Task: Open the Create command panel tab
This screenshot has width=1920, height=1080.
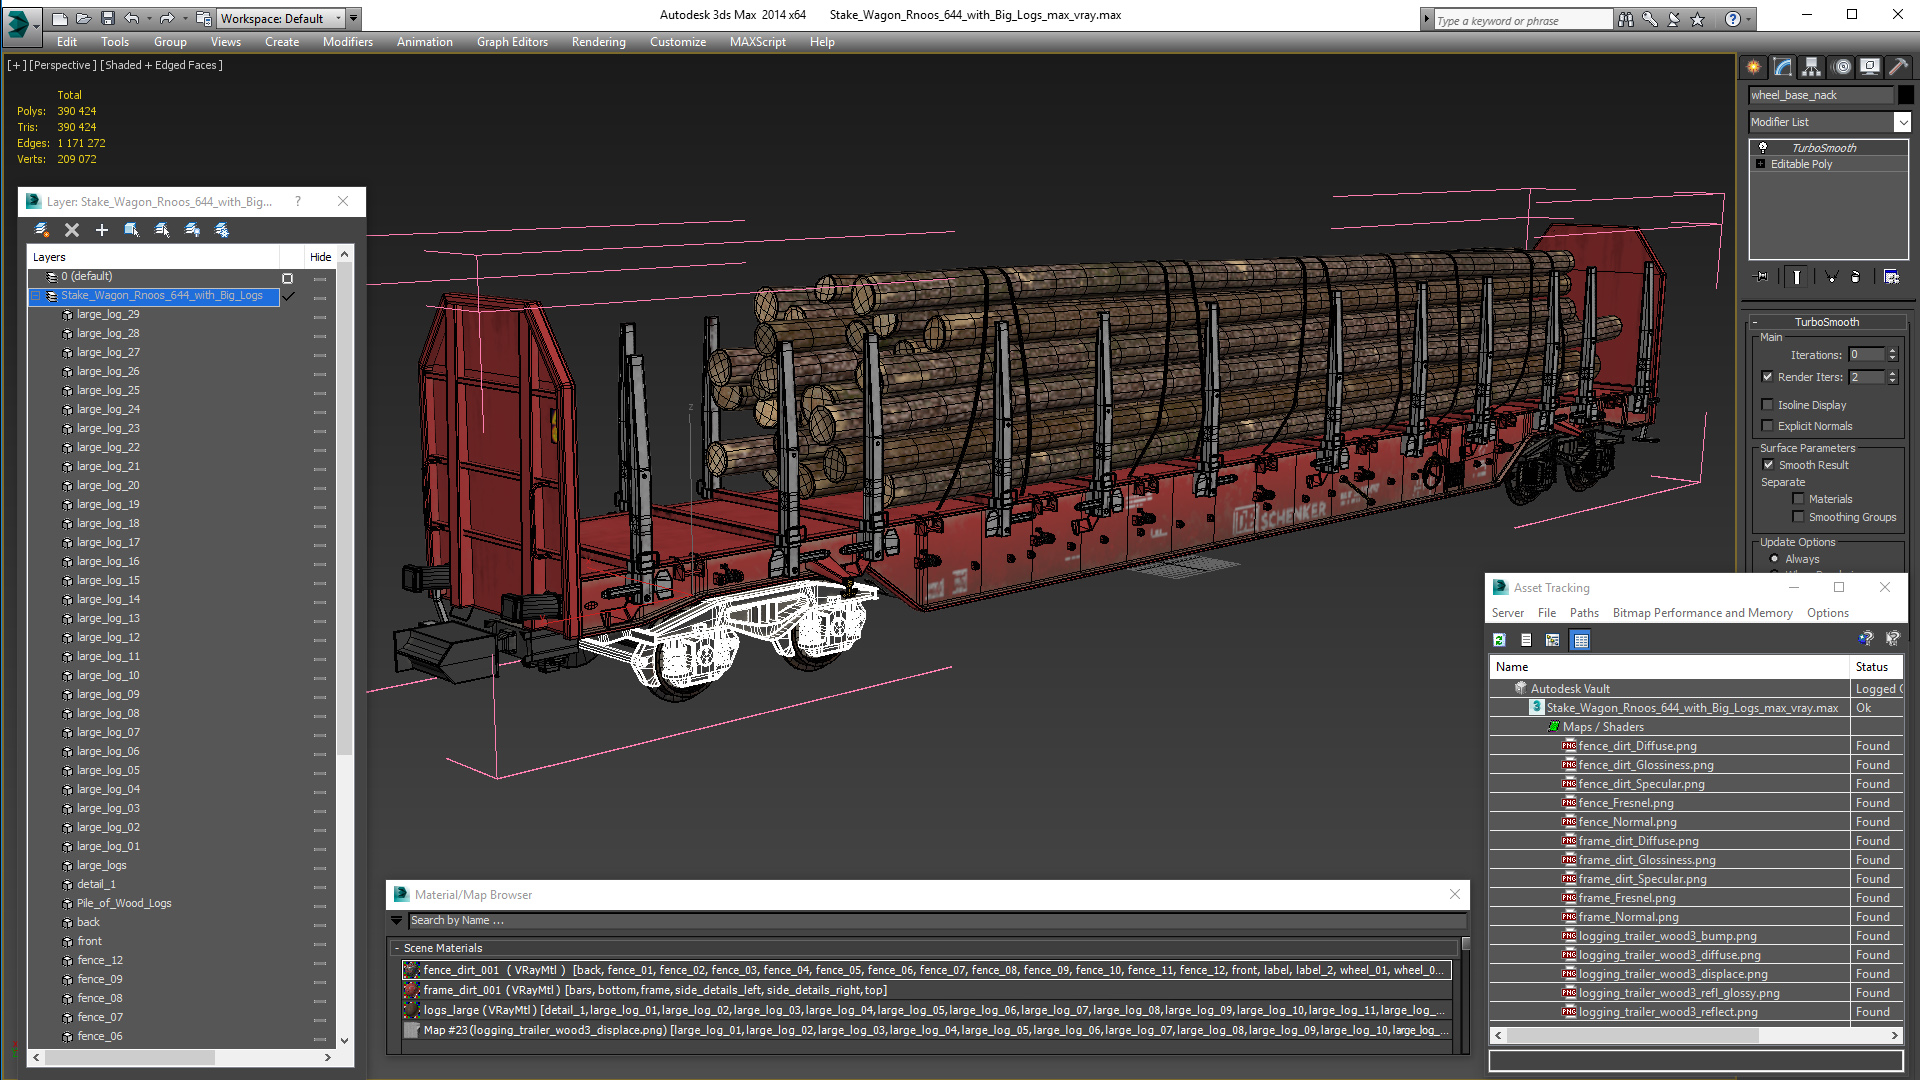Action: click(1753, 67)
